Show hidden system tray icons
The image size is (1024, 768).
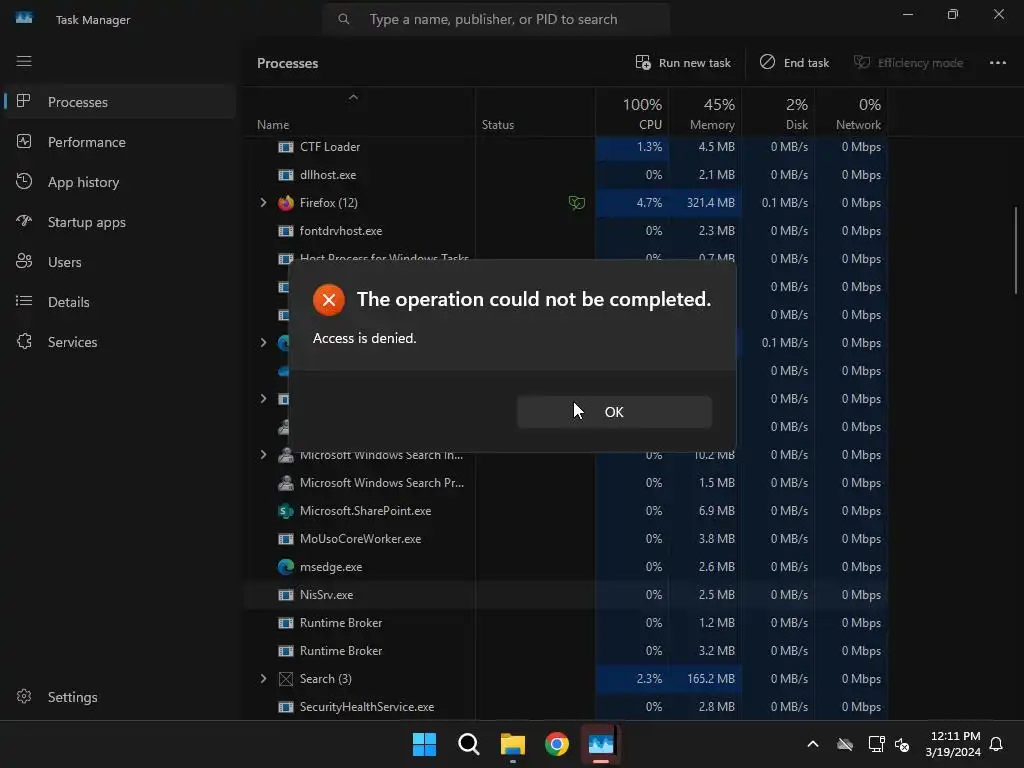[813, 744]
